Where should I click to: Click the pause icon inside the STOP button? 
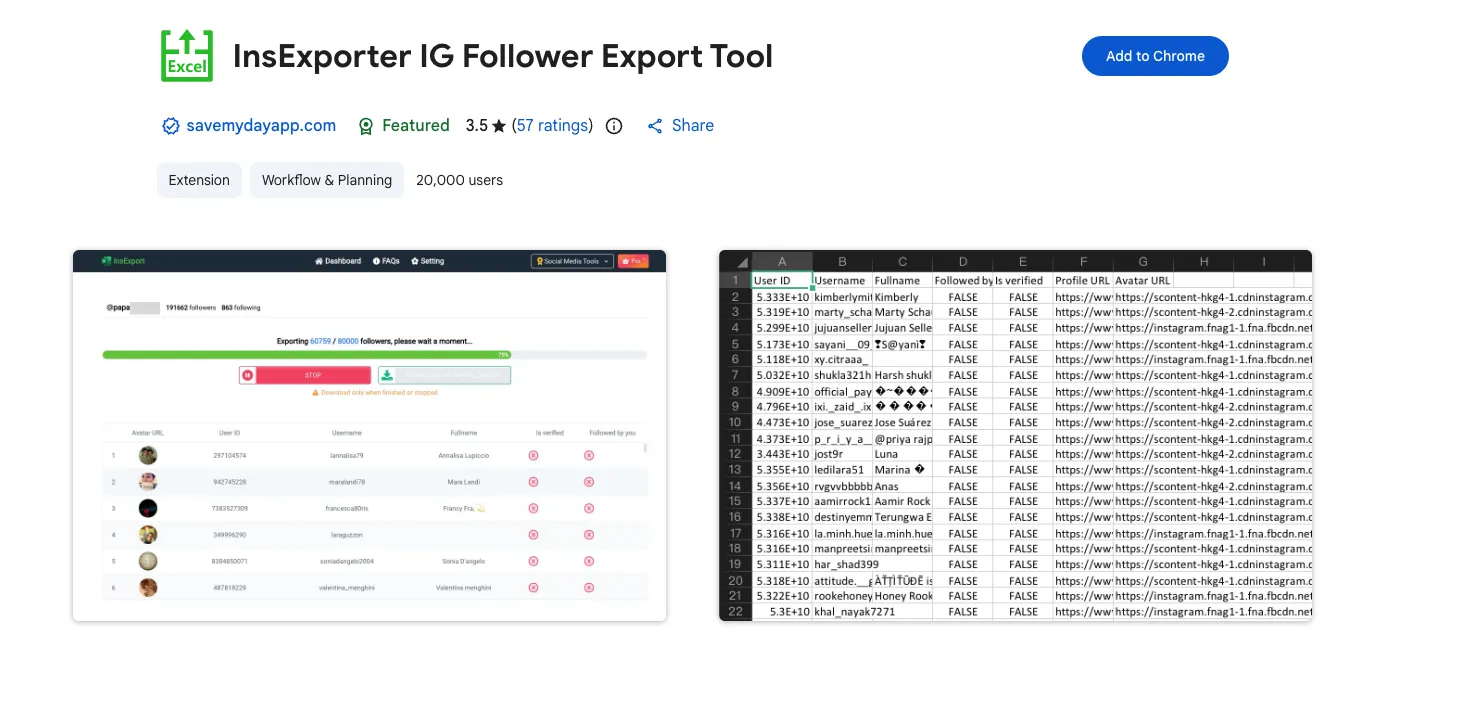point(248,375)
